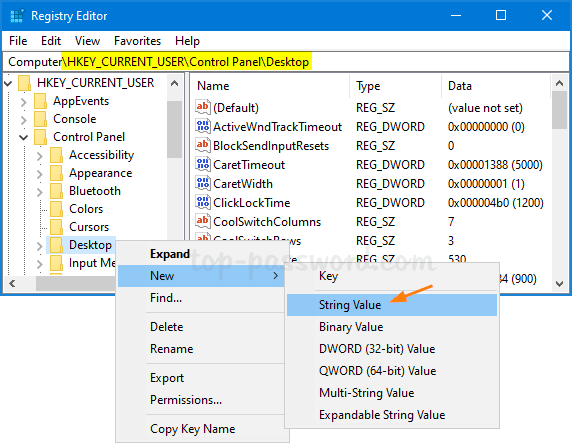Image resolution: width=572 pixels, height=443 pixels.
Task: Open the Favorites menu
Action: [137, 41]
